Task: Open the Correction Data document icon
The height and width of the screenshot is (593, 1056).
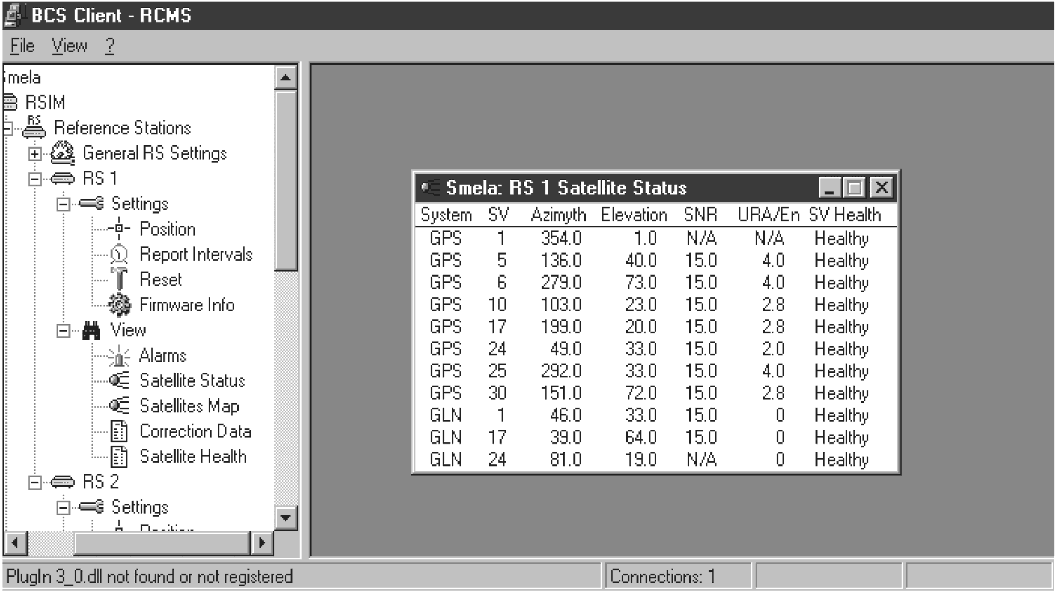Action: pos(119,431)
